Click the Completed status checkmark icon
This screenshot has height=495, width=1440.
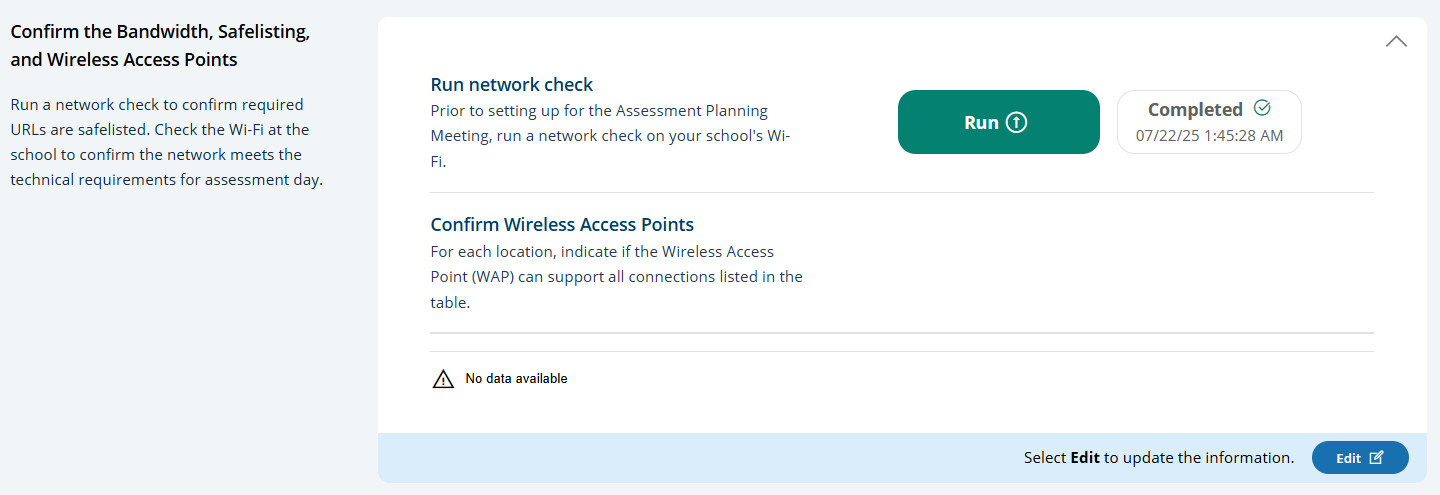(x=1262, y=108)
